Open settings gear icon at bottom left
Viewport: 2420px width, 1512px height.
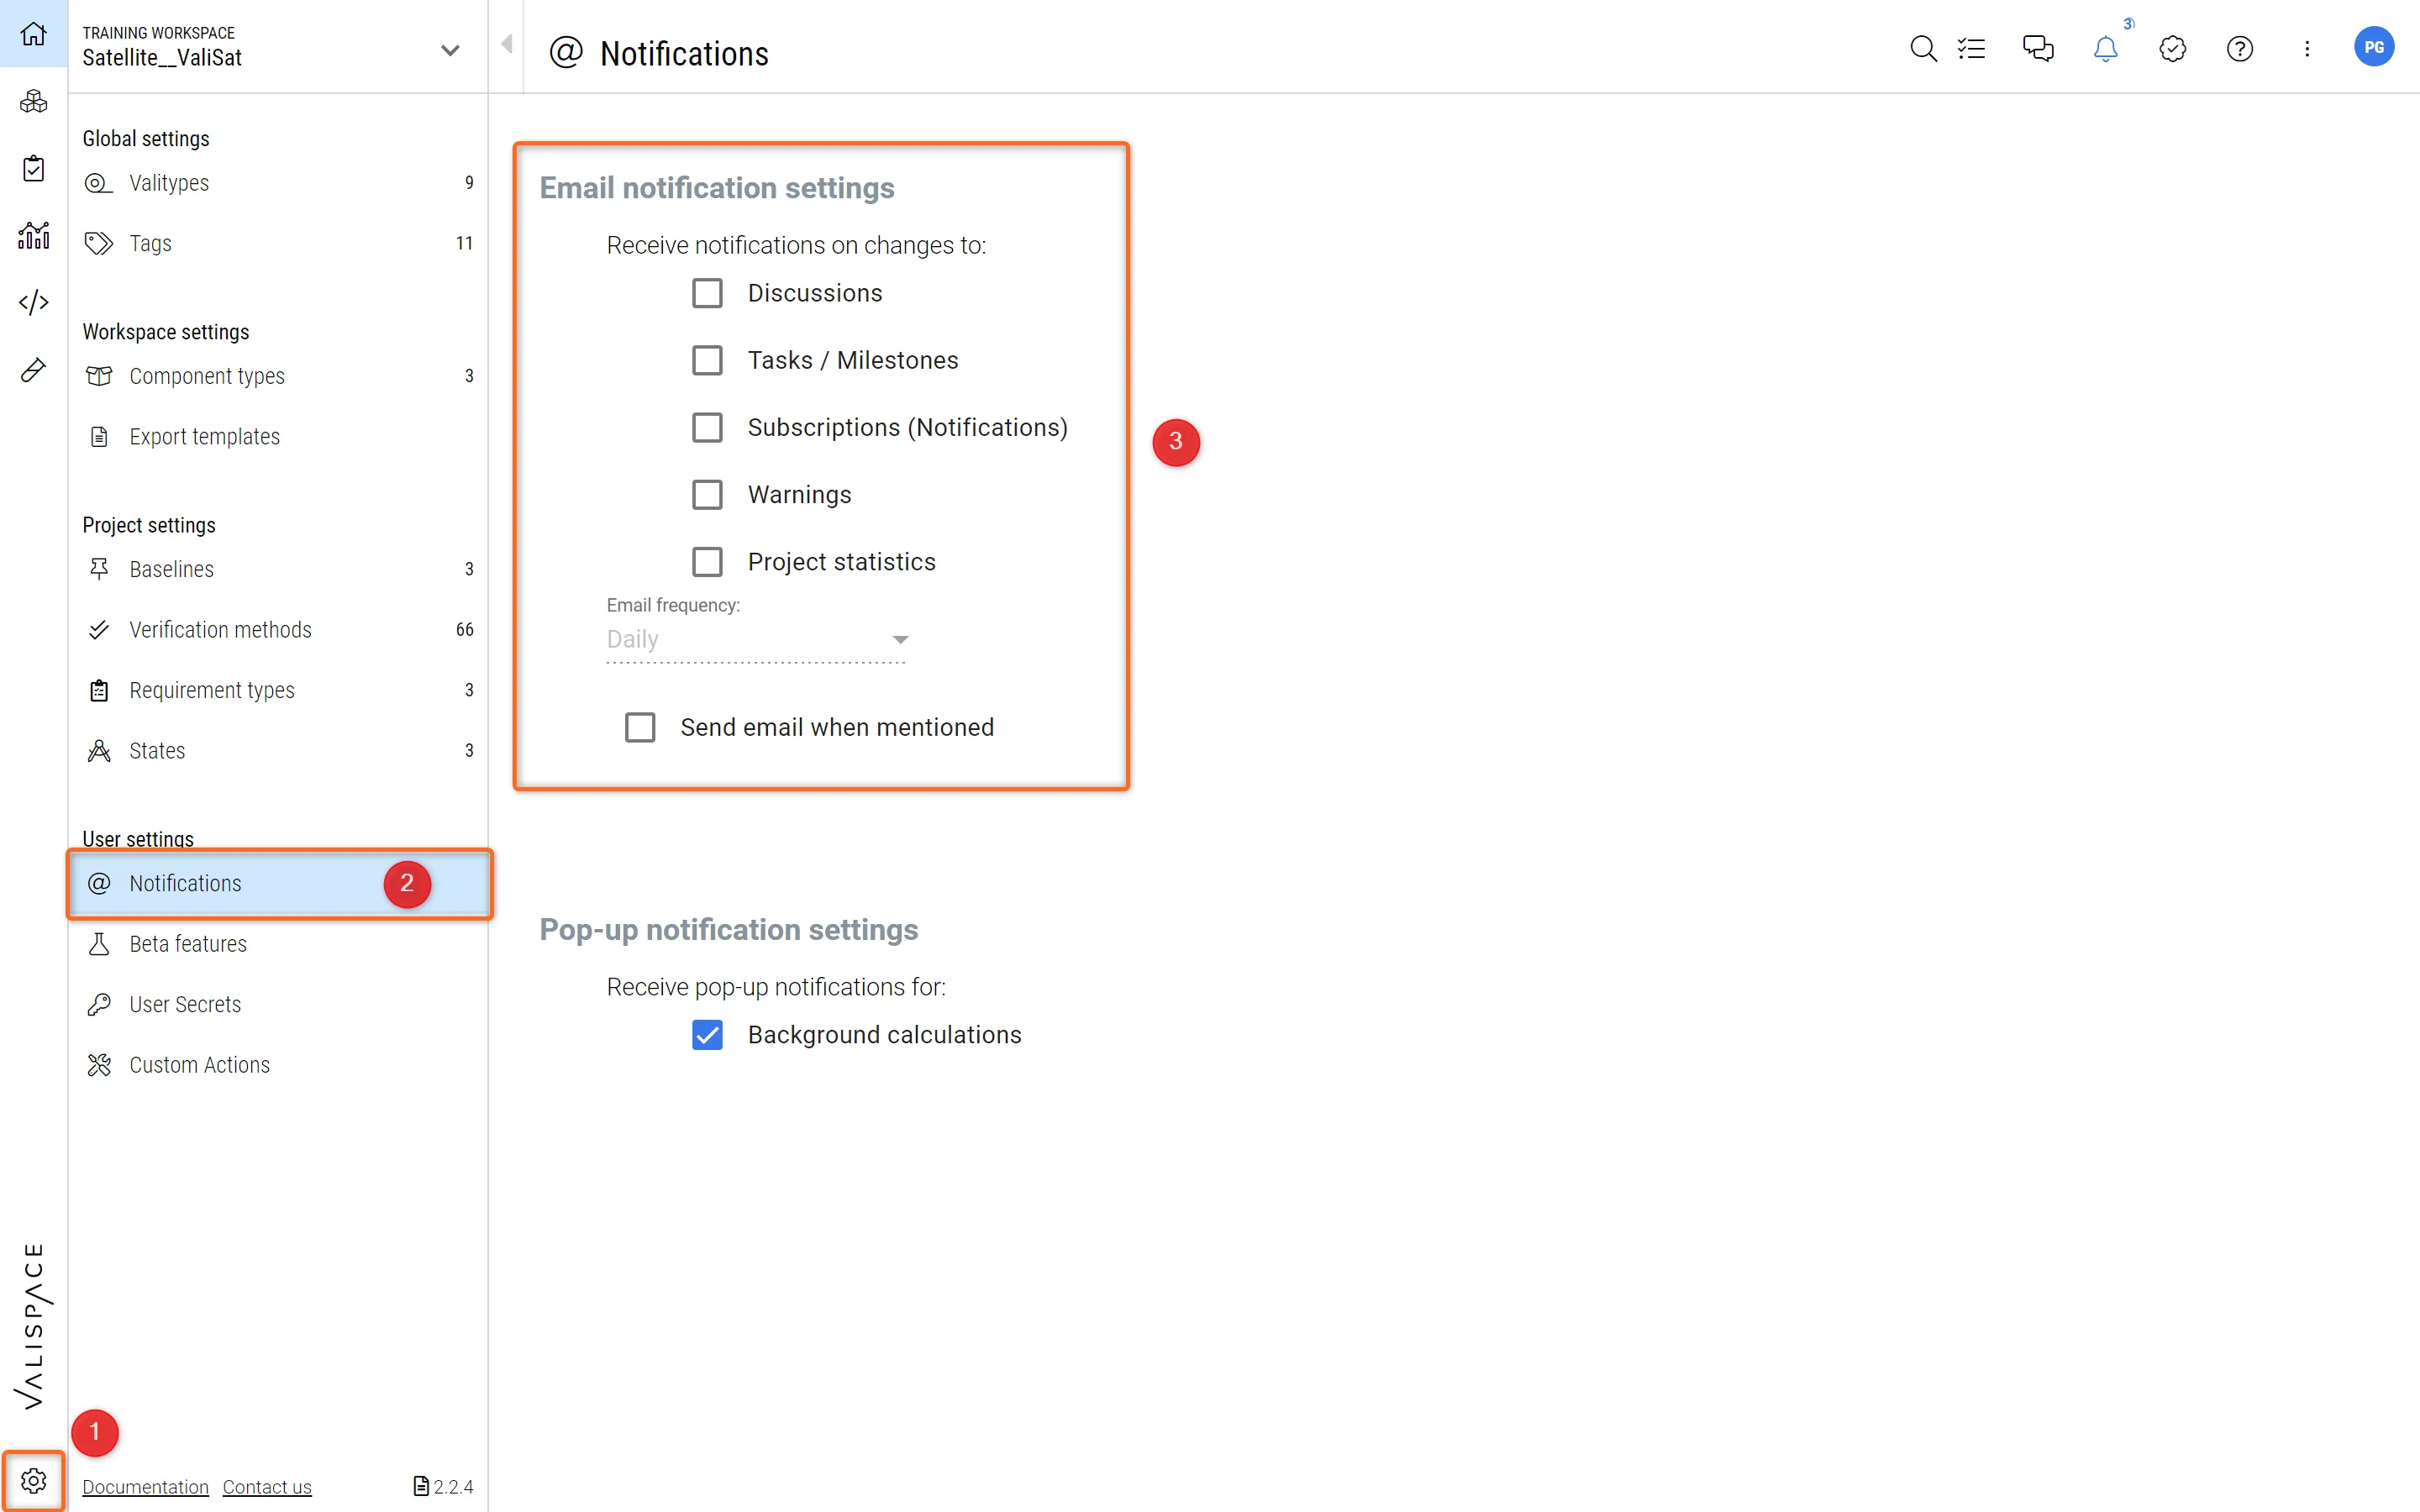[x=33, y=1480]
